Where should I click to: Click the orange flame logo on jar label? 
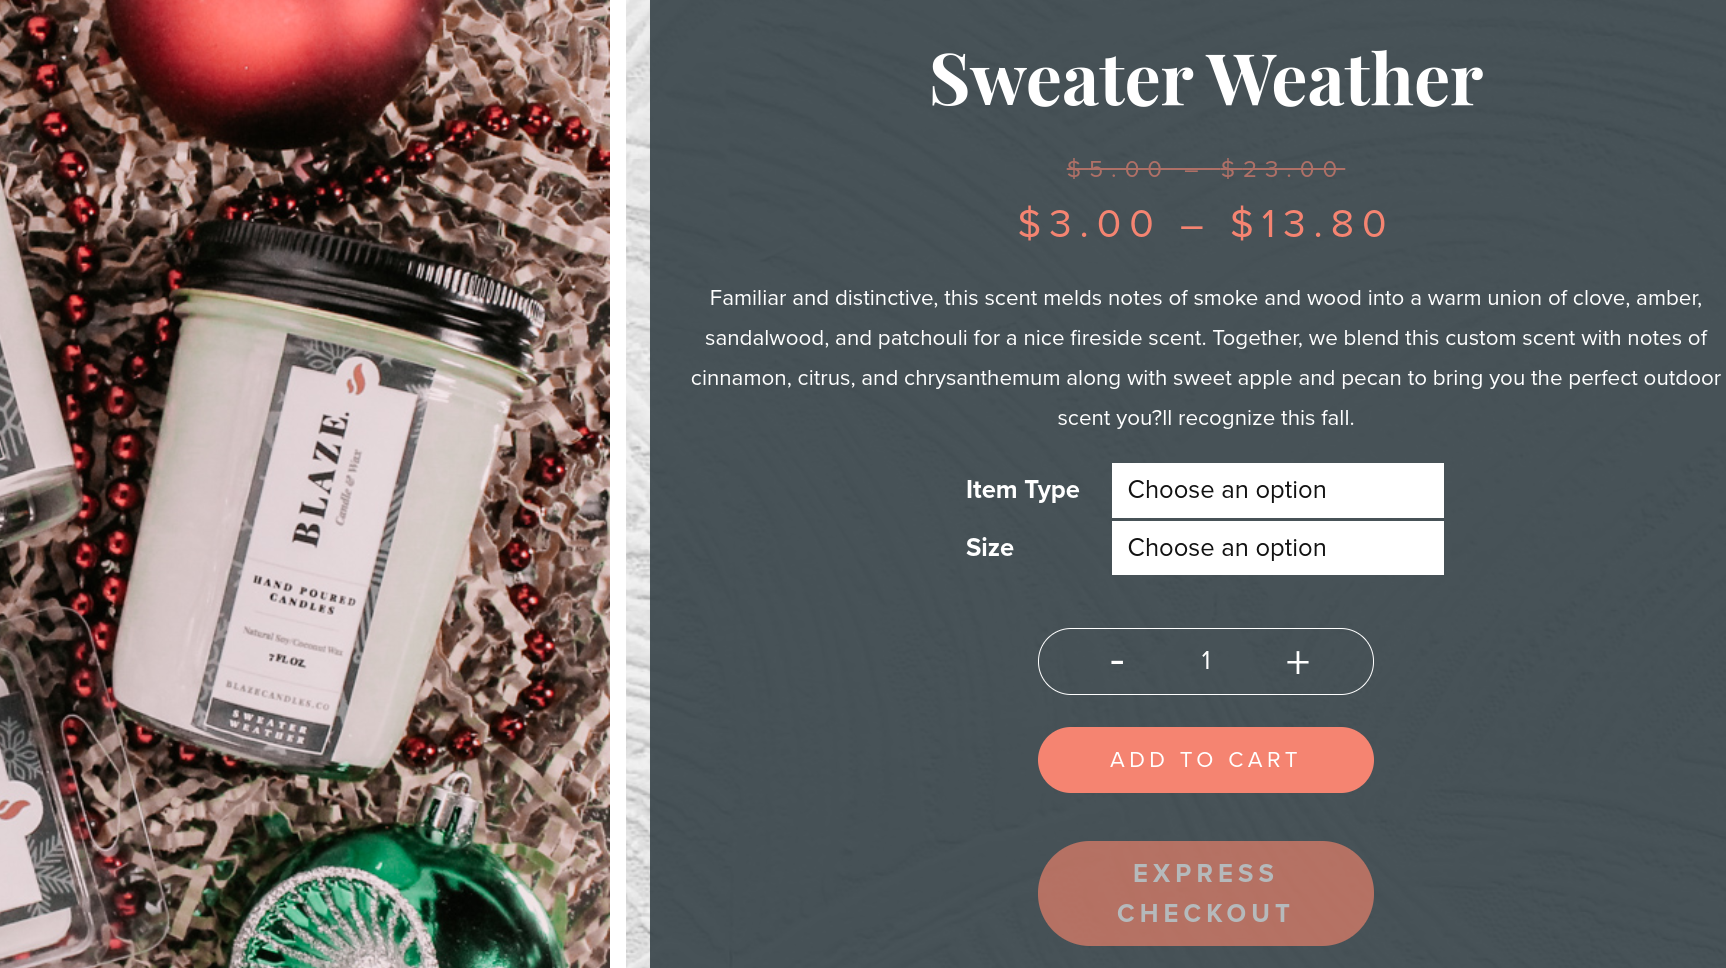click(357, 376)
